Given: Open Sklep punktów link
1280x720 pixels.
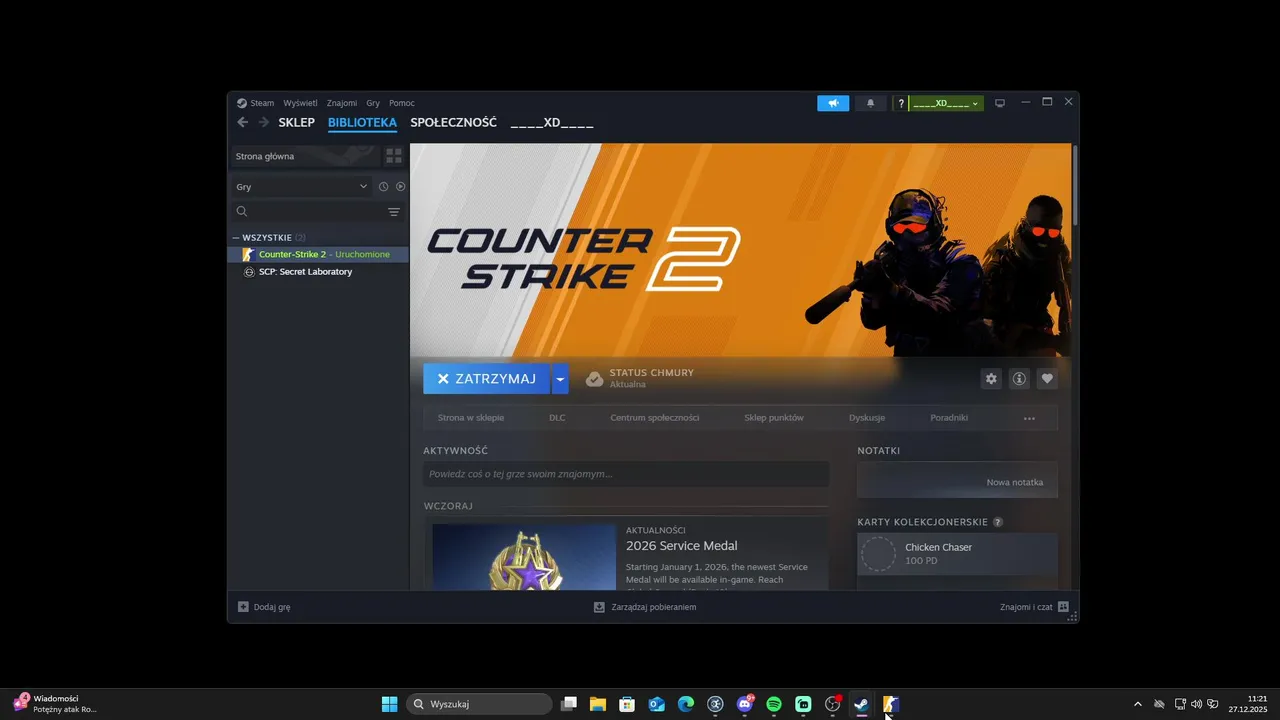Looking at the screenshot, I should point(774,418).
